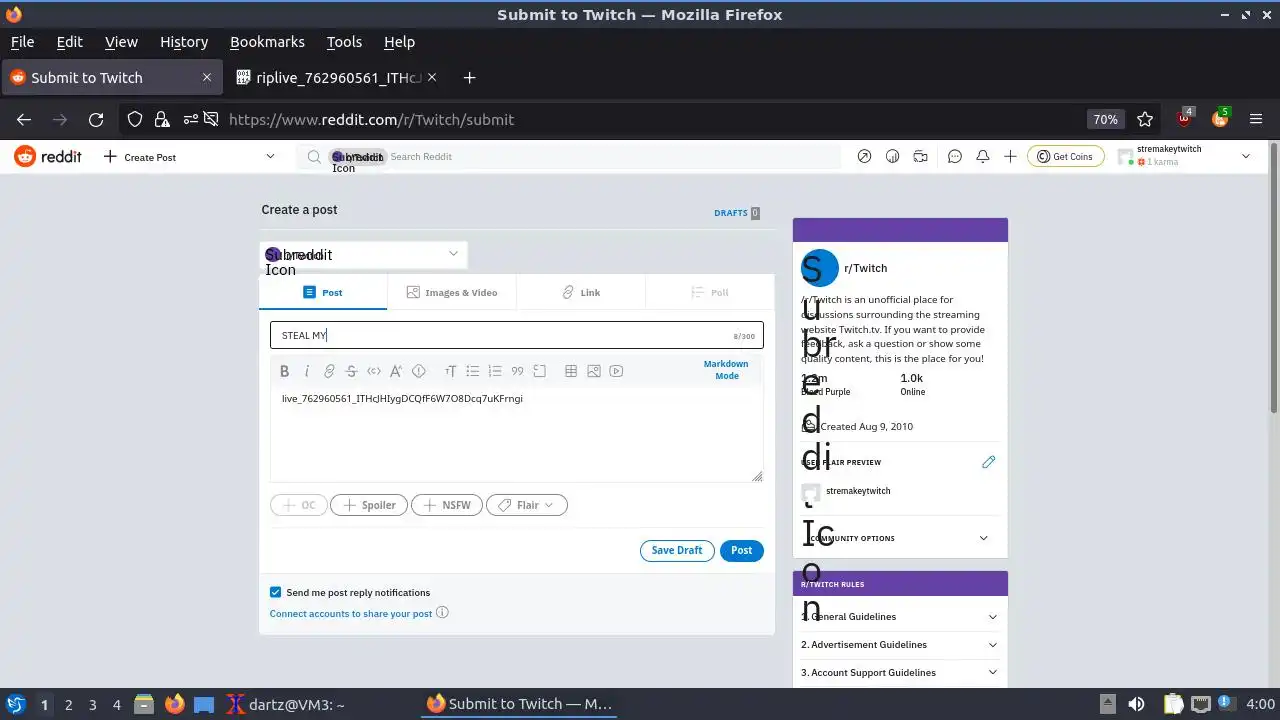The image size is (1280, 720).
Task: Open Reddit chat icon
Action: tap(955, 157)
